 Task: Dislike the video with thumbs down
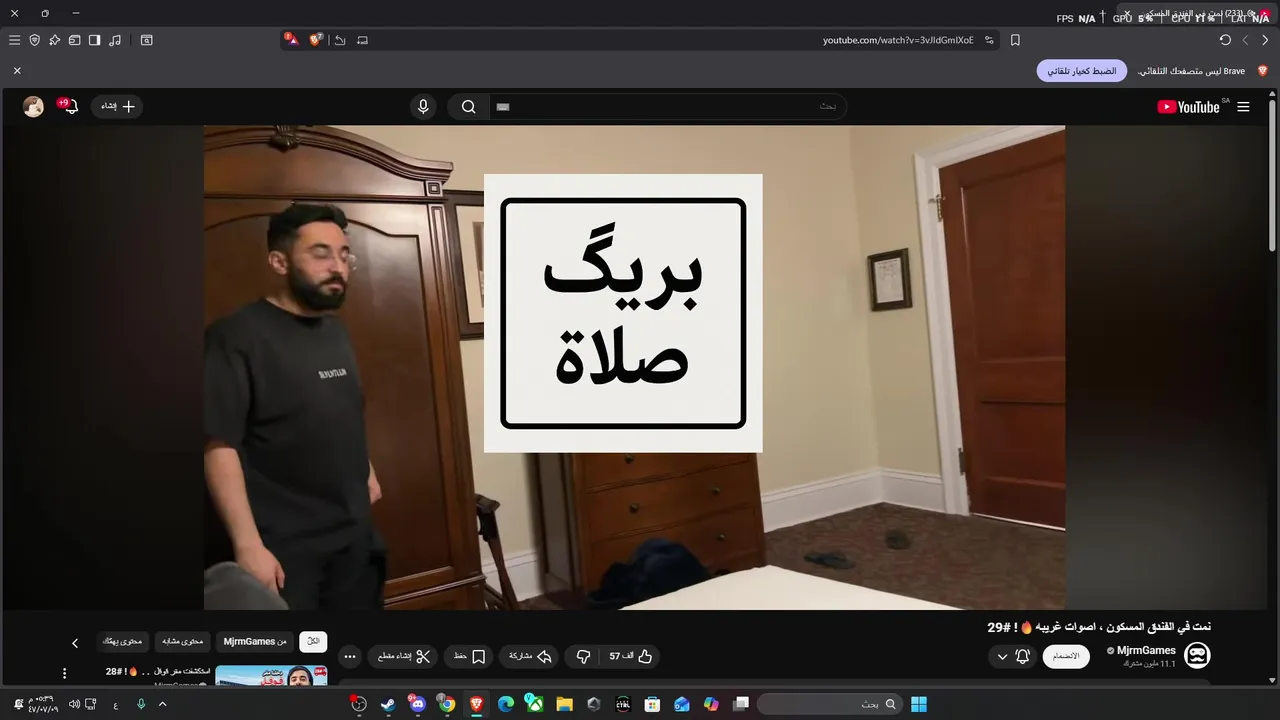(583, 656)
